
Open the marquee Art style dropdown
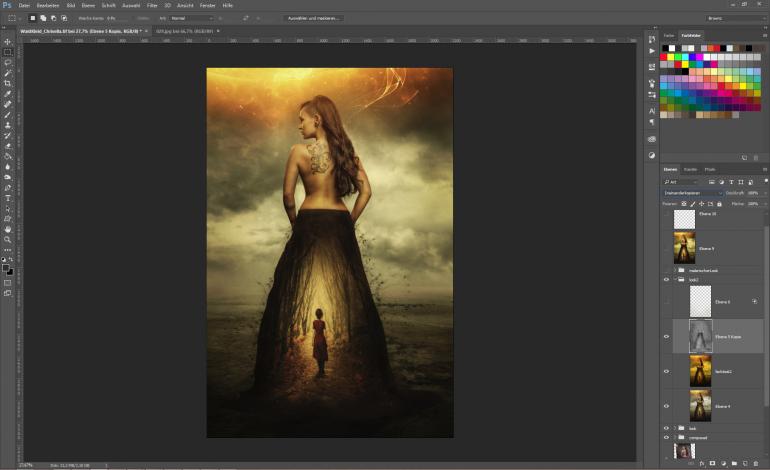[x=191, y=18]
